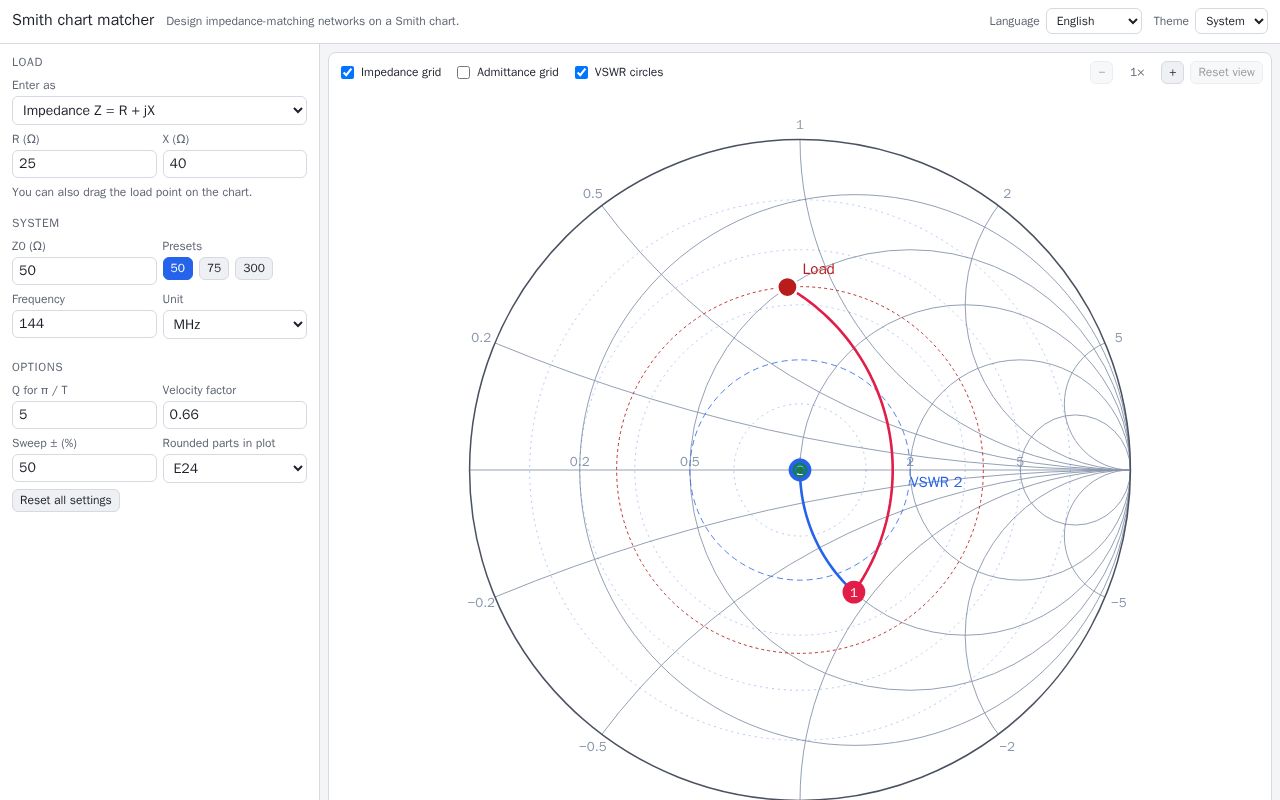Click the 'Smith chart matcher' title
The height and width of the screenshot is (800, 1280).
click(83, 20)
